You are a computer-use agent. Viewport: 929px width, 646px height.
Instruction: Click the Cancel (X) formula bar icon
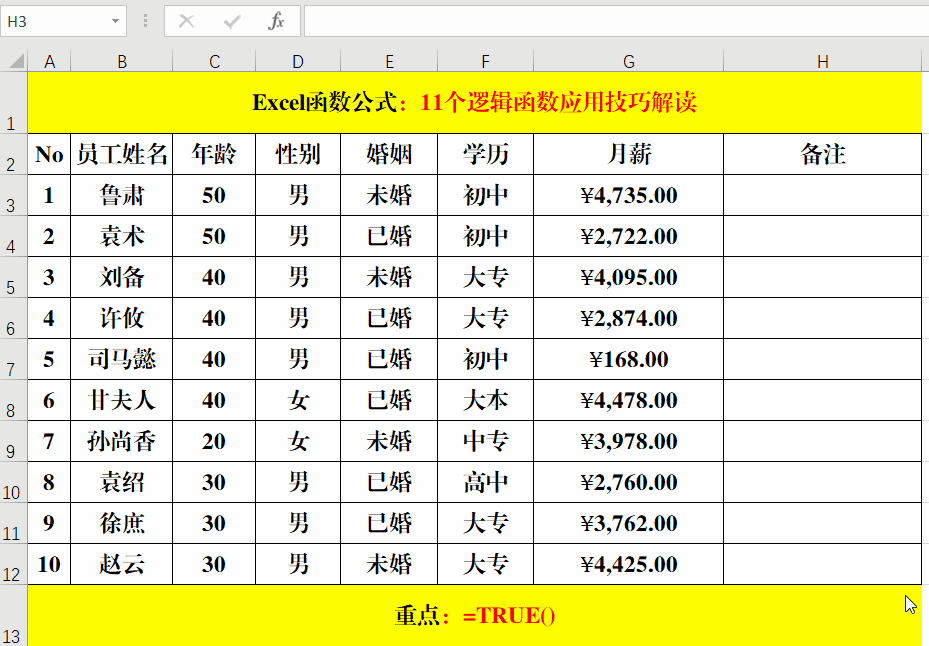click(x=186, y=21)
